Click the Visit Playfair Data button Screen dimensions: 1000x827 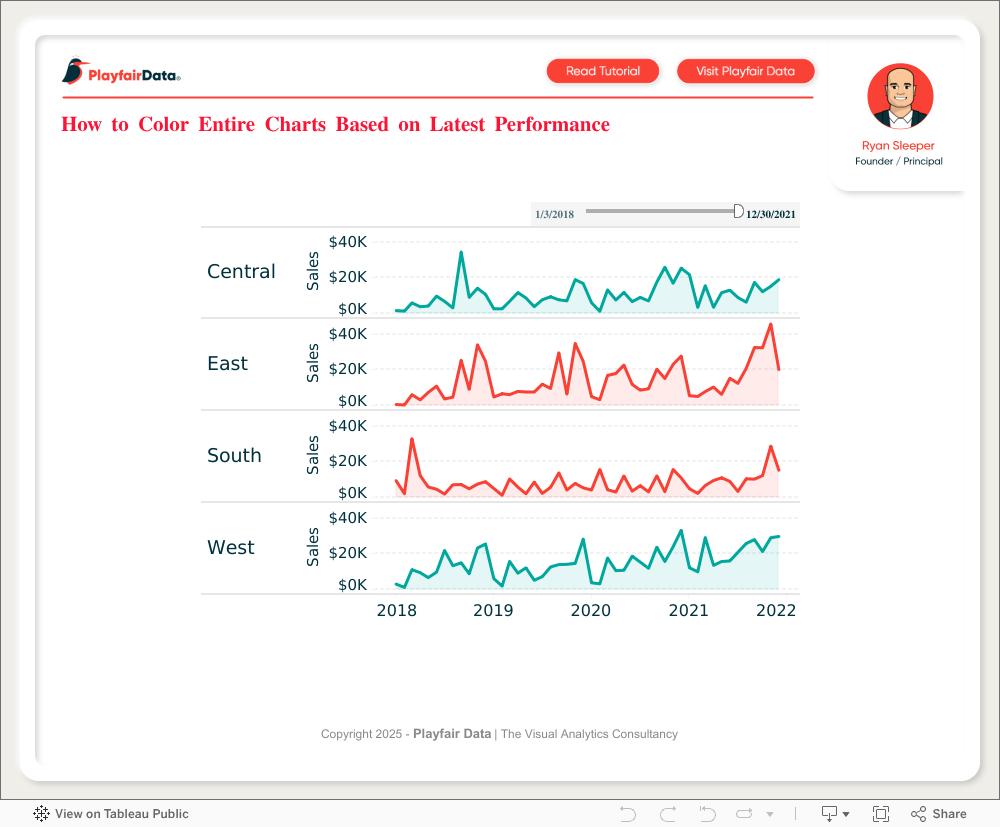(x=746, y=71)
